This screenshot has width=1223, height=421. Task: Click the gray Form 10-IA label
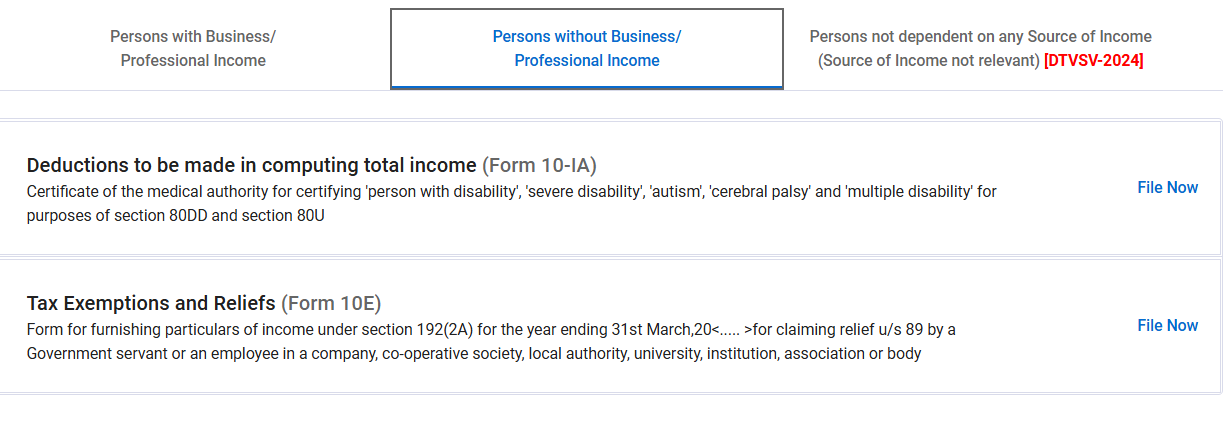click(x=539, y=165)
